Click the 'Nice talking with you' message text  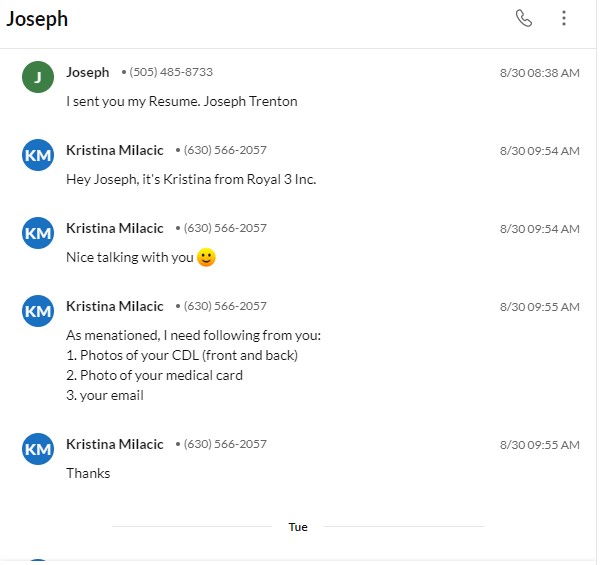coord(129,257)
